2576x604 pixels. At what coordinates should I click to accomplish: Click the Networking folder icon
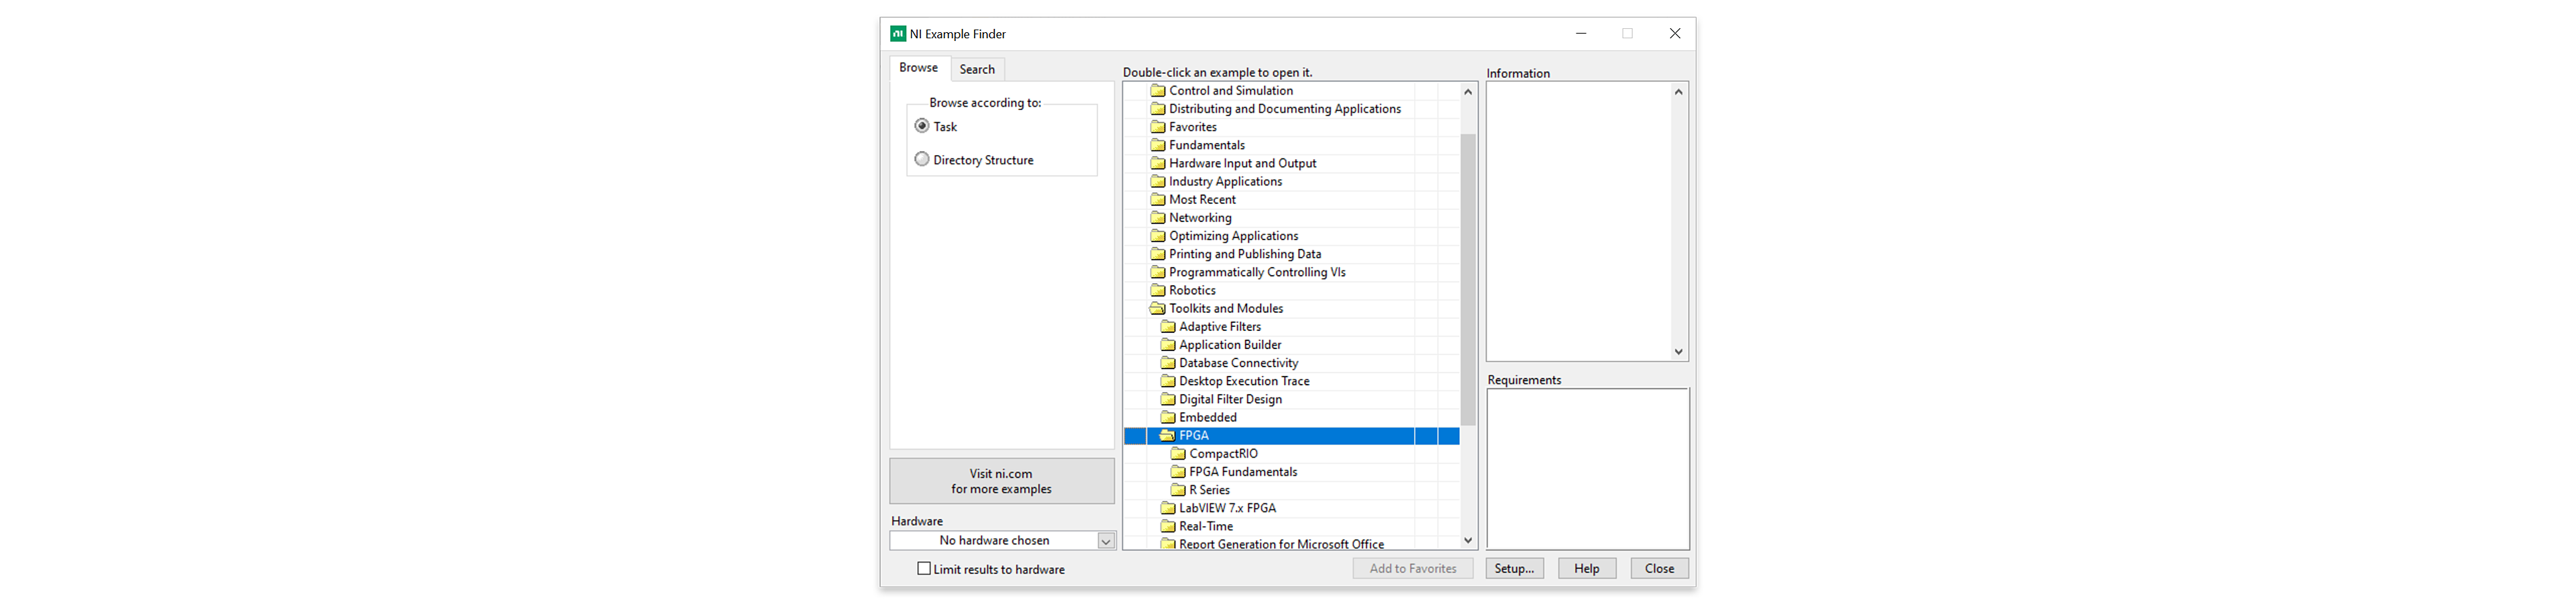tap(1157, 217)
